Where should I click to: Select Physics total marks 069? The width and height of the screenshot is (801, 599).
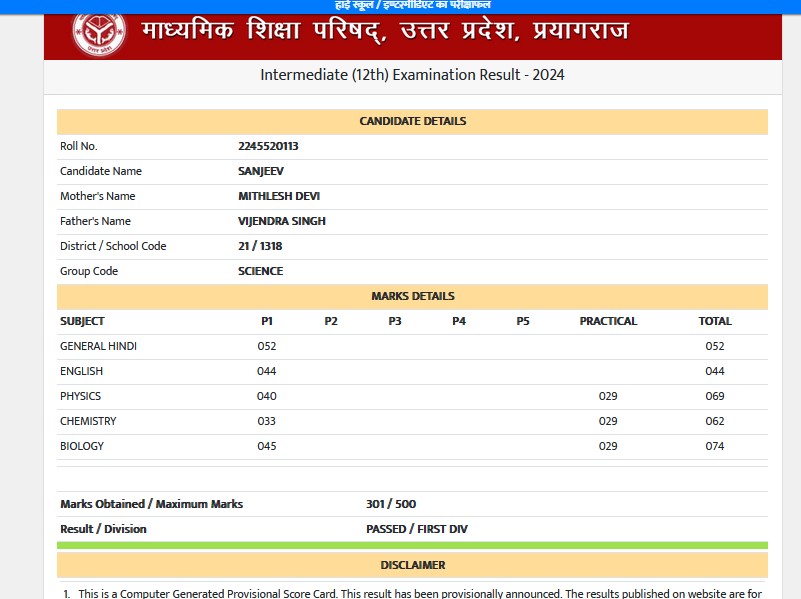coord(715,396)
